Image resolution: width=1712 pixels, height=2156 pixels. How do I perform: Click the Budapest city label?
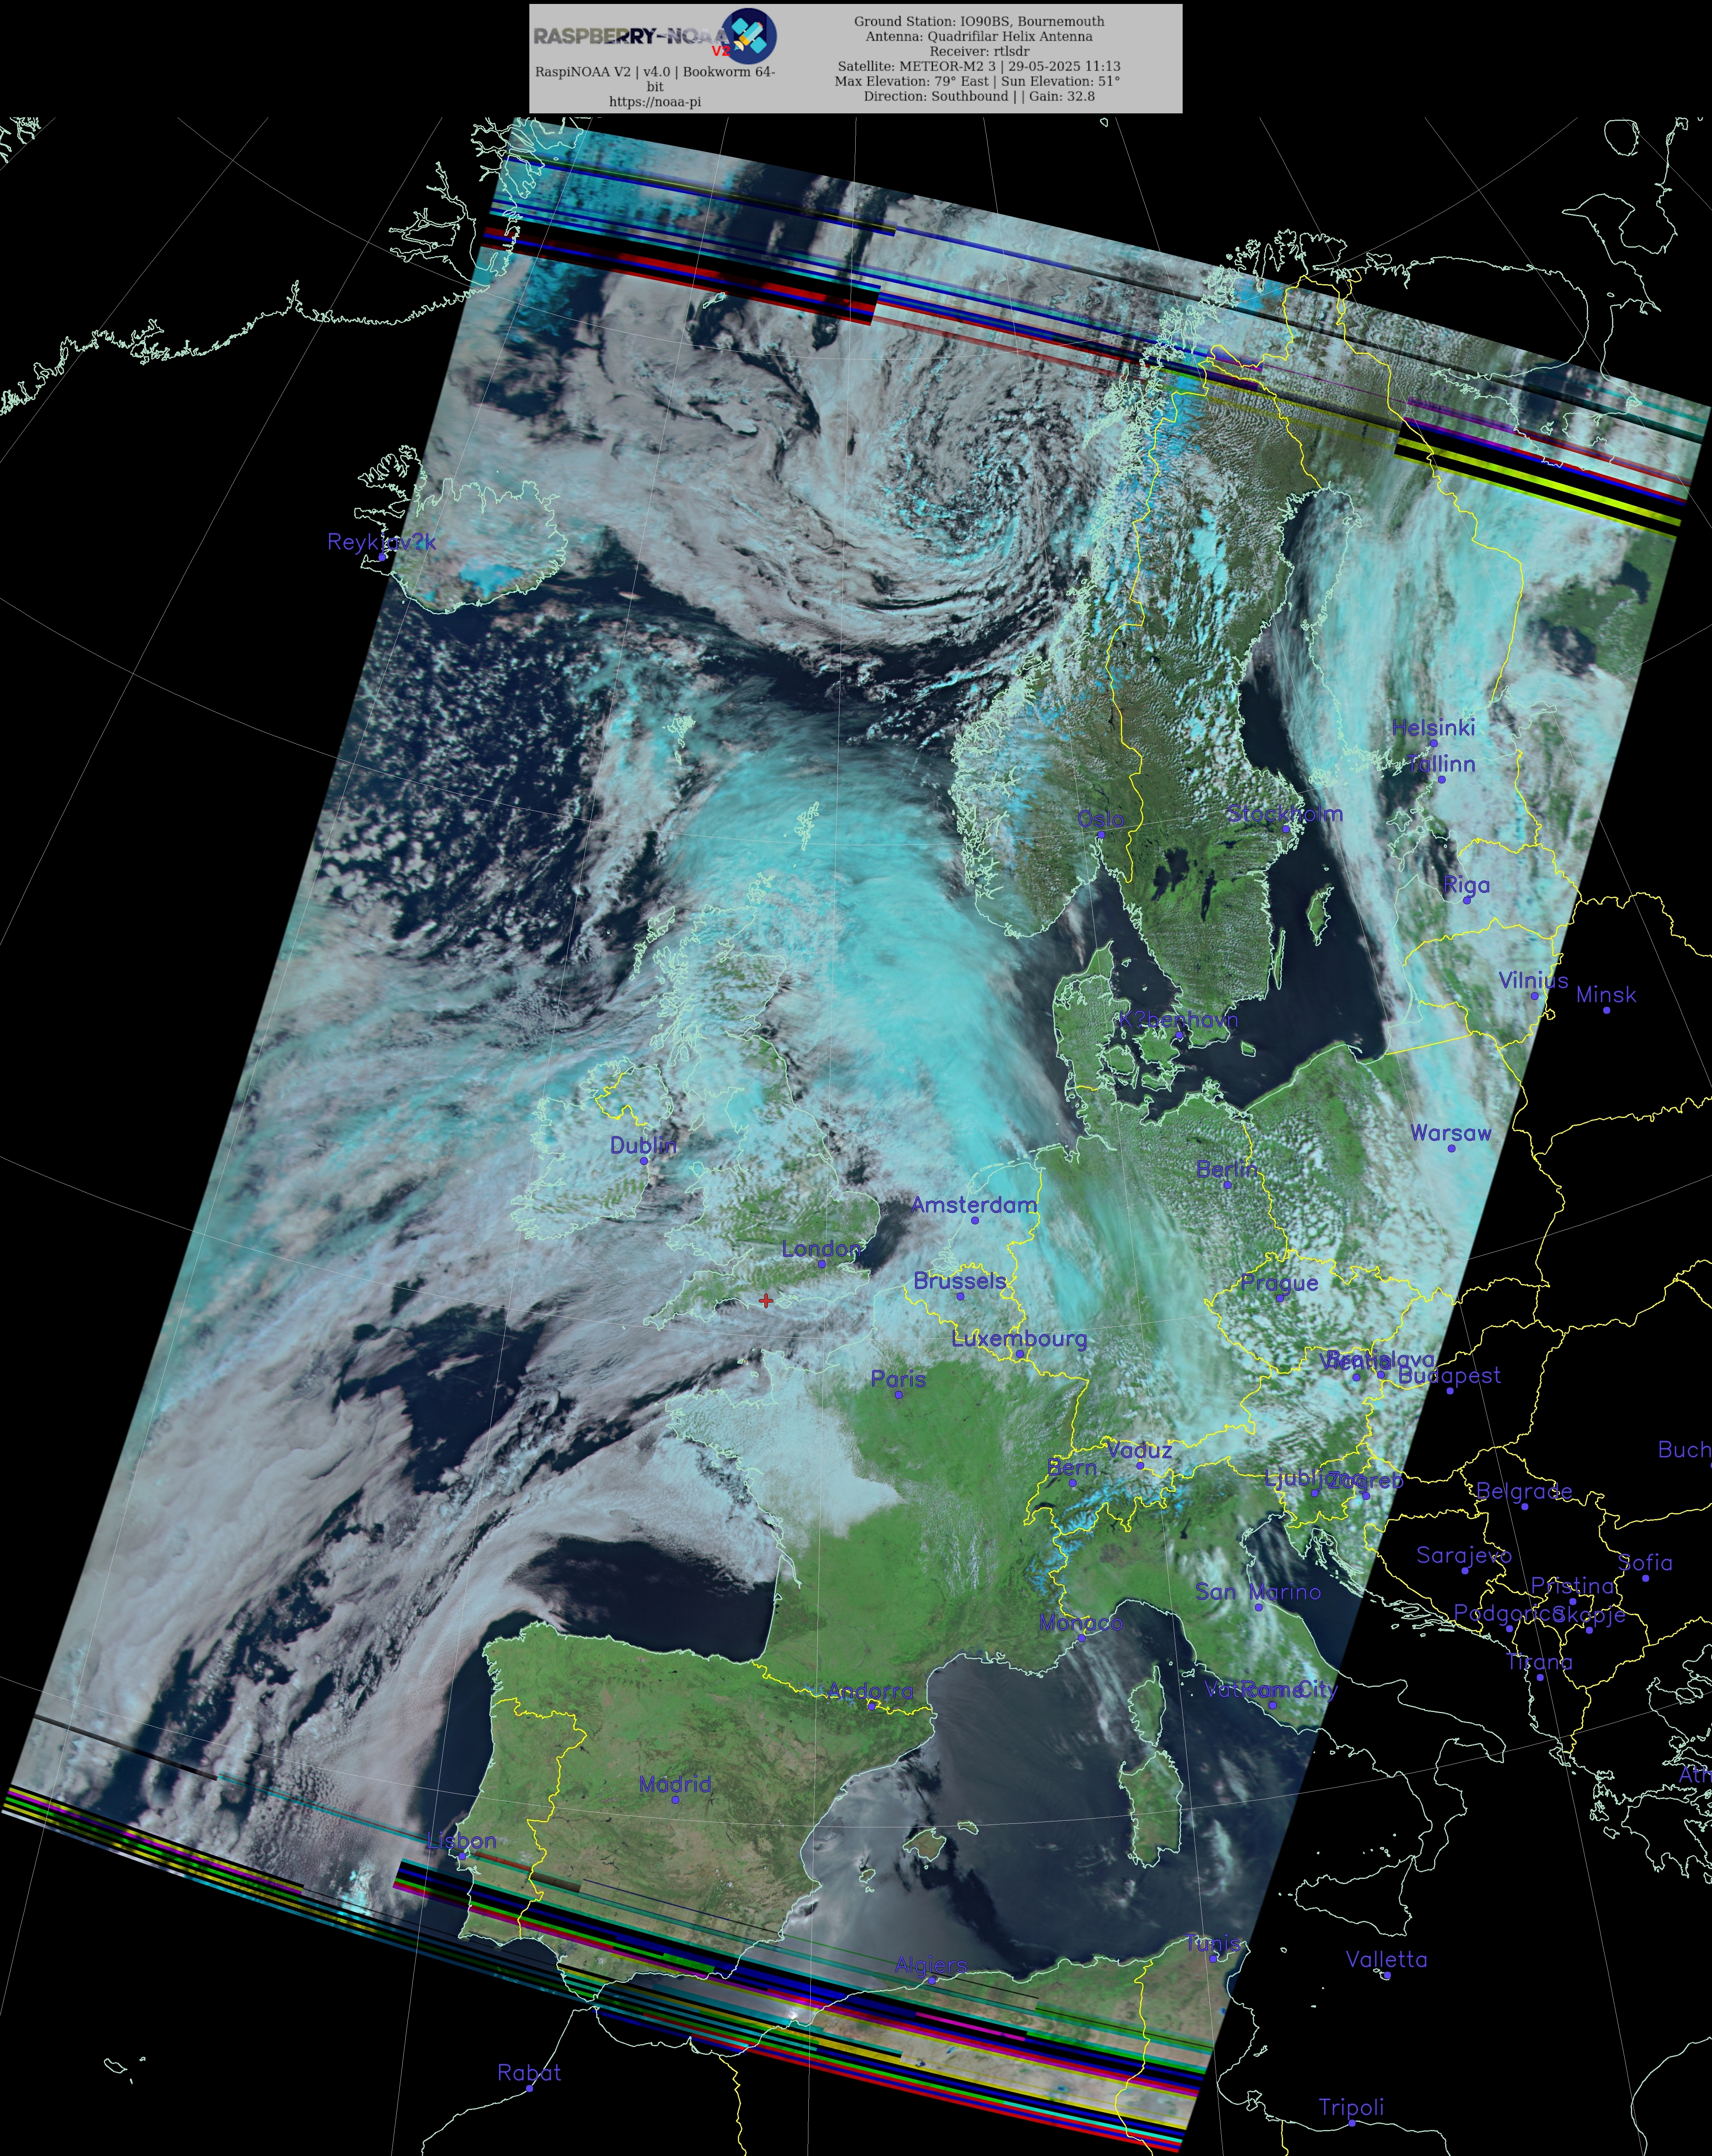(1449, 1376)
